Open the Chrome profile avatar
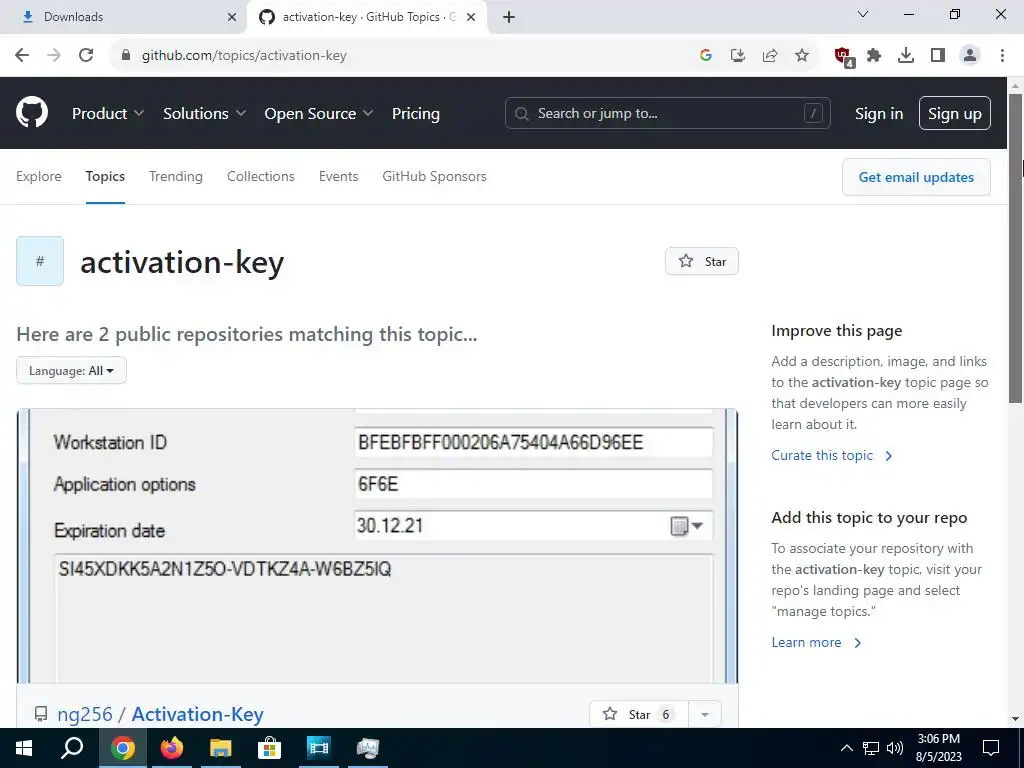 coord(970,56)
